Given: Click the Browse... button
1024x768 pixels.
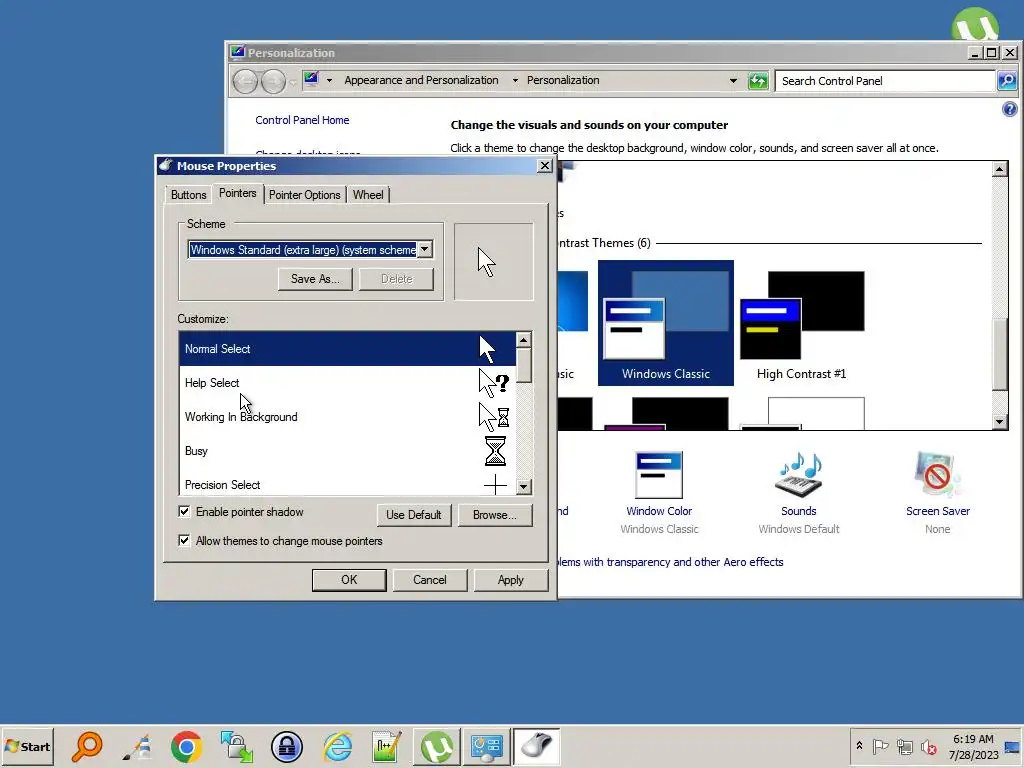Looking at the screenshot, I should pyautogui.click(x=495, y=515).
